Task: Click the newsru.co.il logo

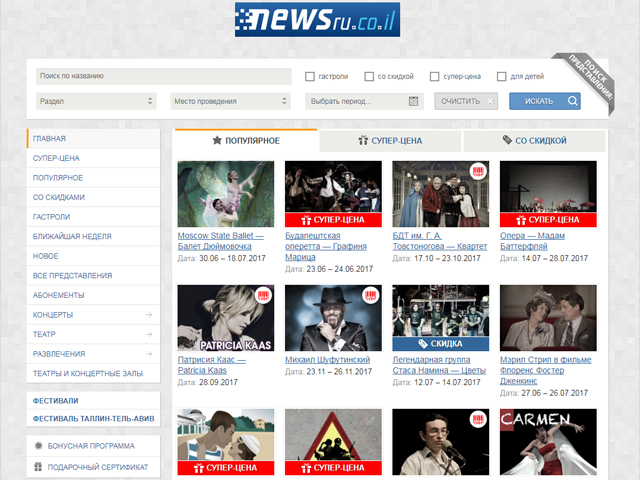Action: (x=317, y=20)
